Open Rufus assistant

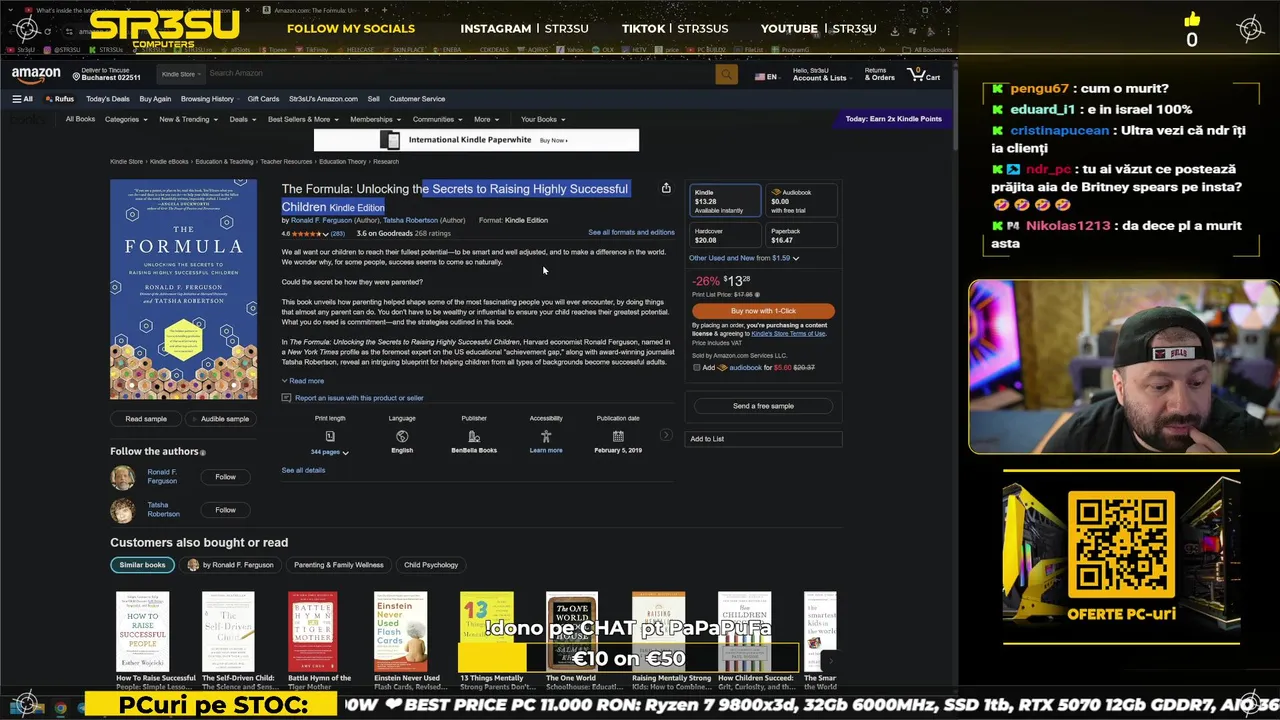click(x=60, y=99)
